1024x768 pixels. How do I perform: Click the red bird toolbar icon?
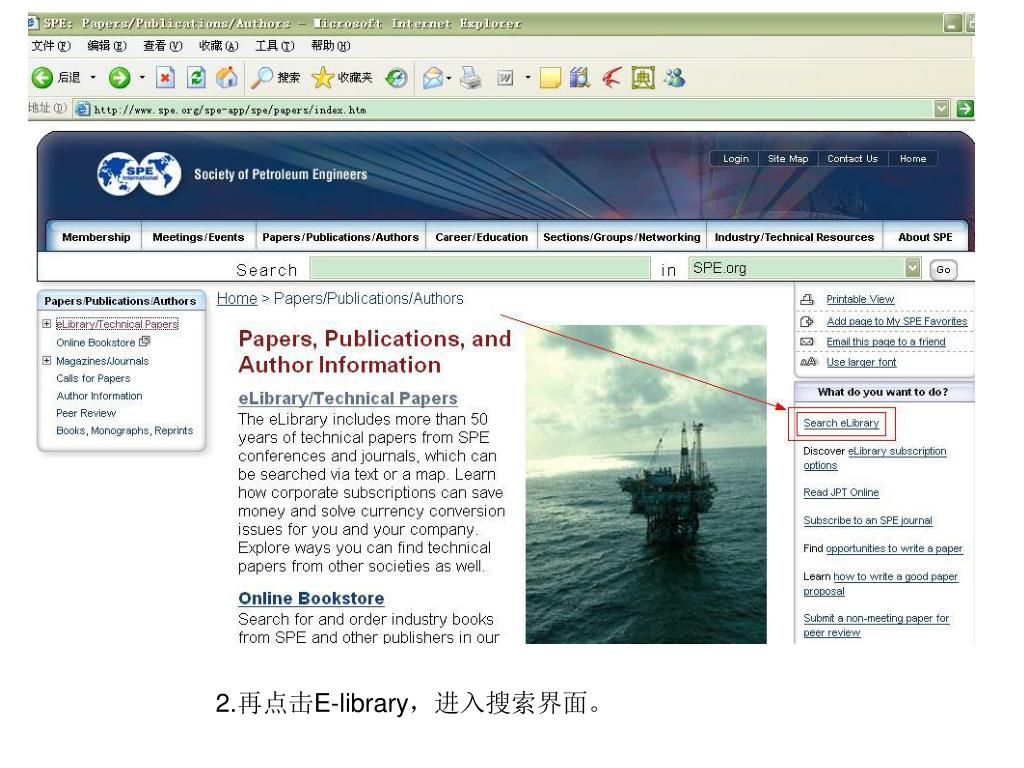tap(611, 78)
